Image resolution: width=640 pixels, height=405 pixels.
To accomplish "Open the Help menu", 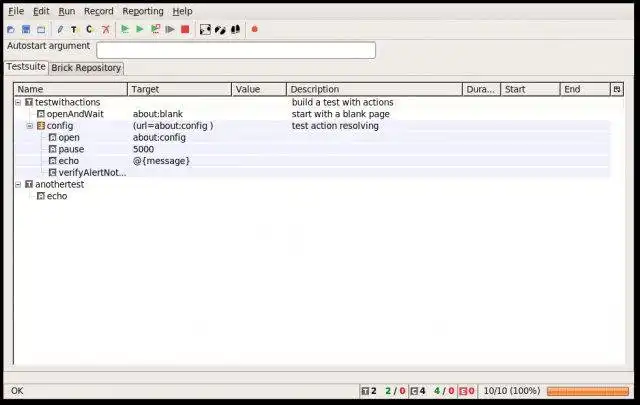I will click(x=182, y=11).
